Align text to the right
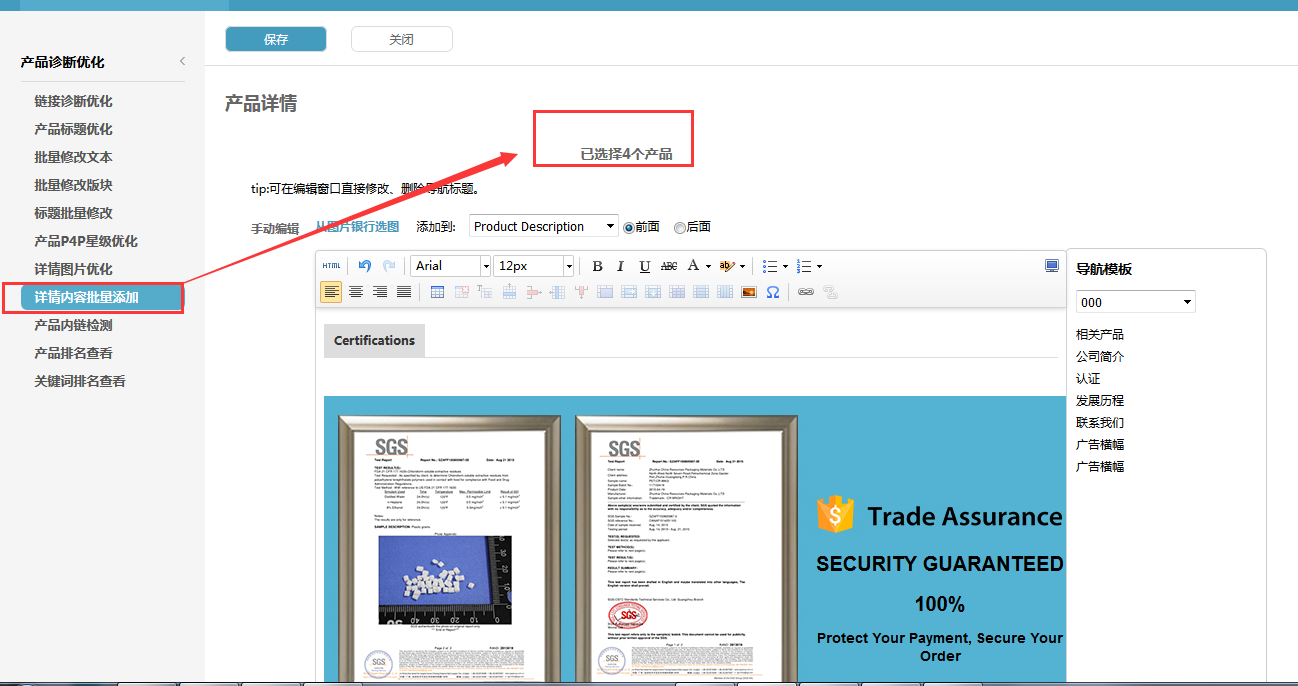The width and height of the screenshot is (1298, 686). pyautogui.click(x=379, y=292)
